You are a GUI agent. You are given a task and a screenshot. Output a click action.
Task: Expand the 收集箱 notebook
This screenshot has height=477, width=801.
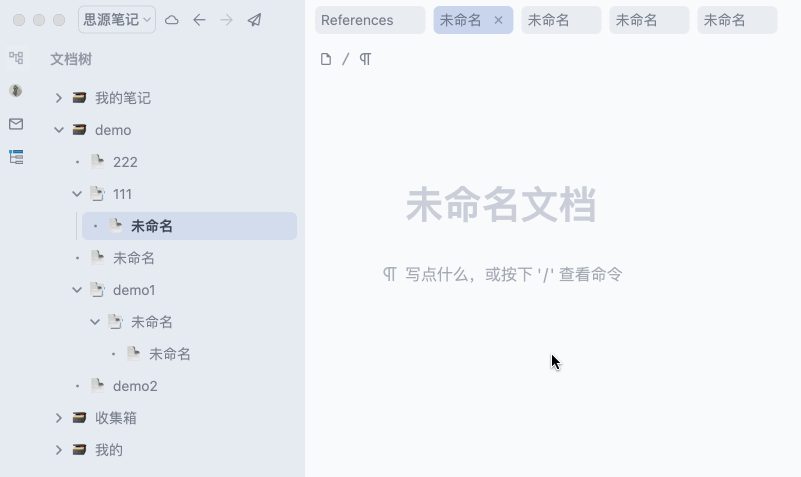(59, 418)
